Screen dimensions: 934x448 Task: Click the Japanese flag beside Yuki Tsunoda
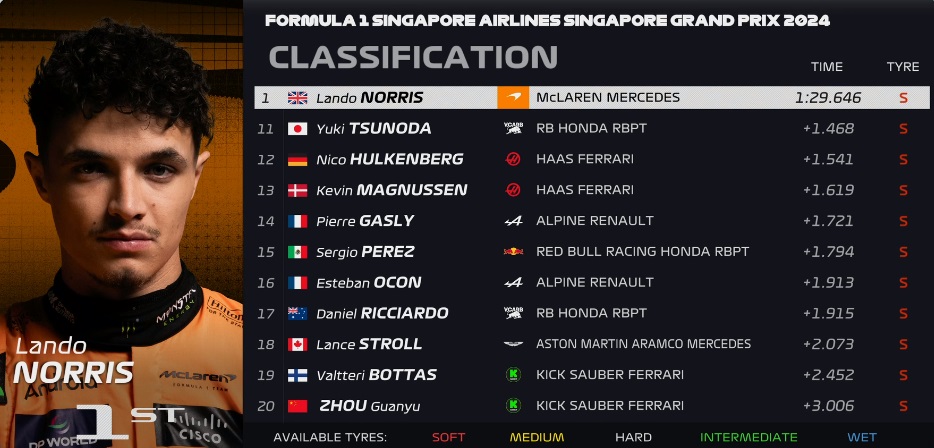tap(297, 129)
